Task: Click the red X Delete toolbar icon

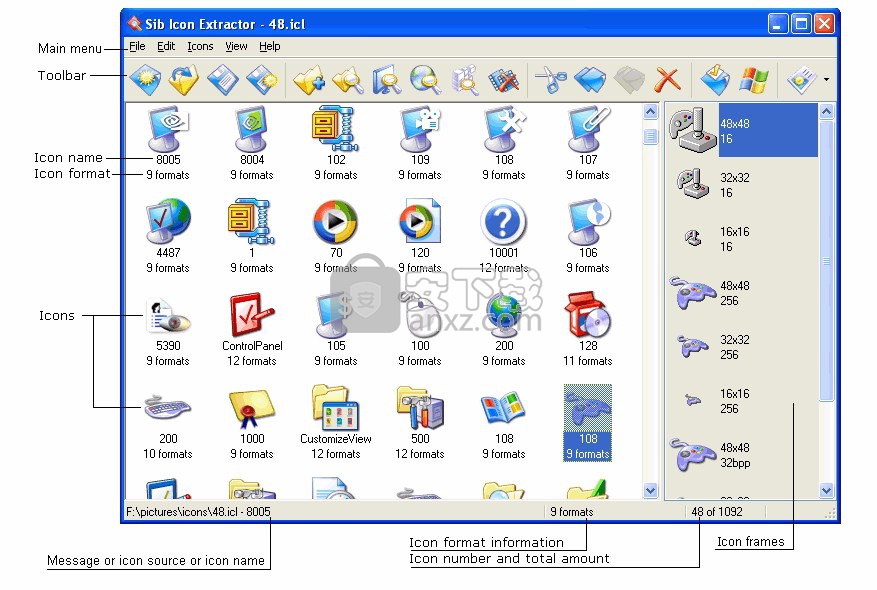Action: click(667, 79)
